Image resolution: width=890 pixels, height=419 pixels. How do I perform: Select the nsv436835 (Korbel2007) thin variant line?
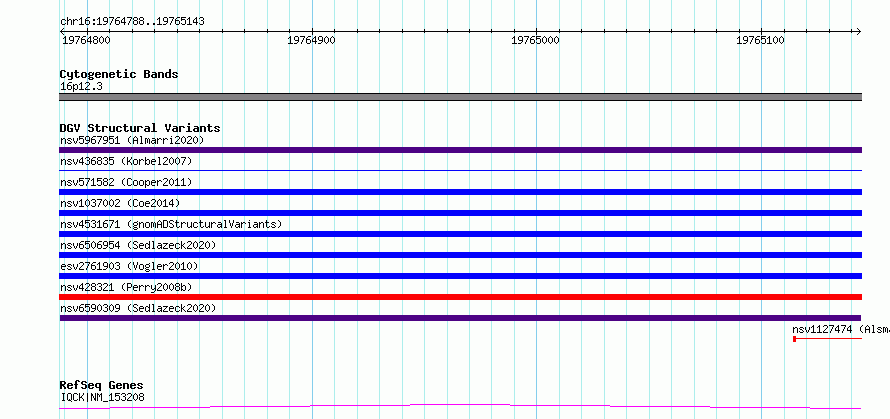pyautogui.click(x=460, y=170)
